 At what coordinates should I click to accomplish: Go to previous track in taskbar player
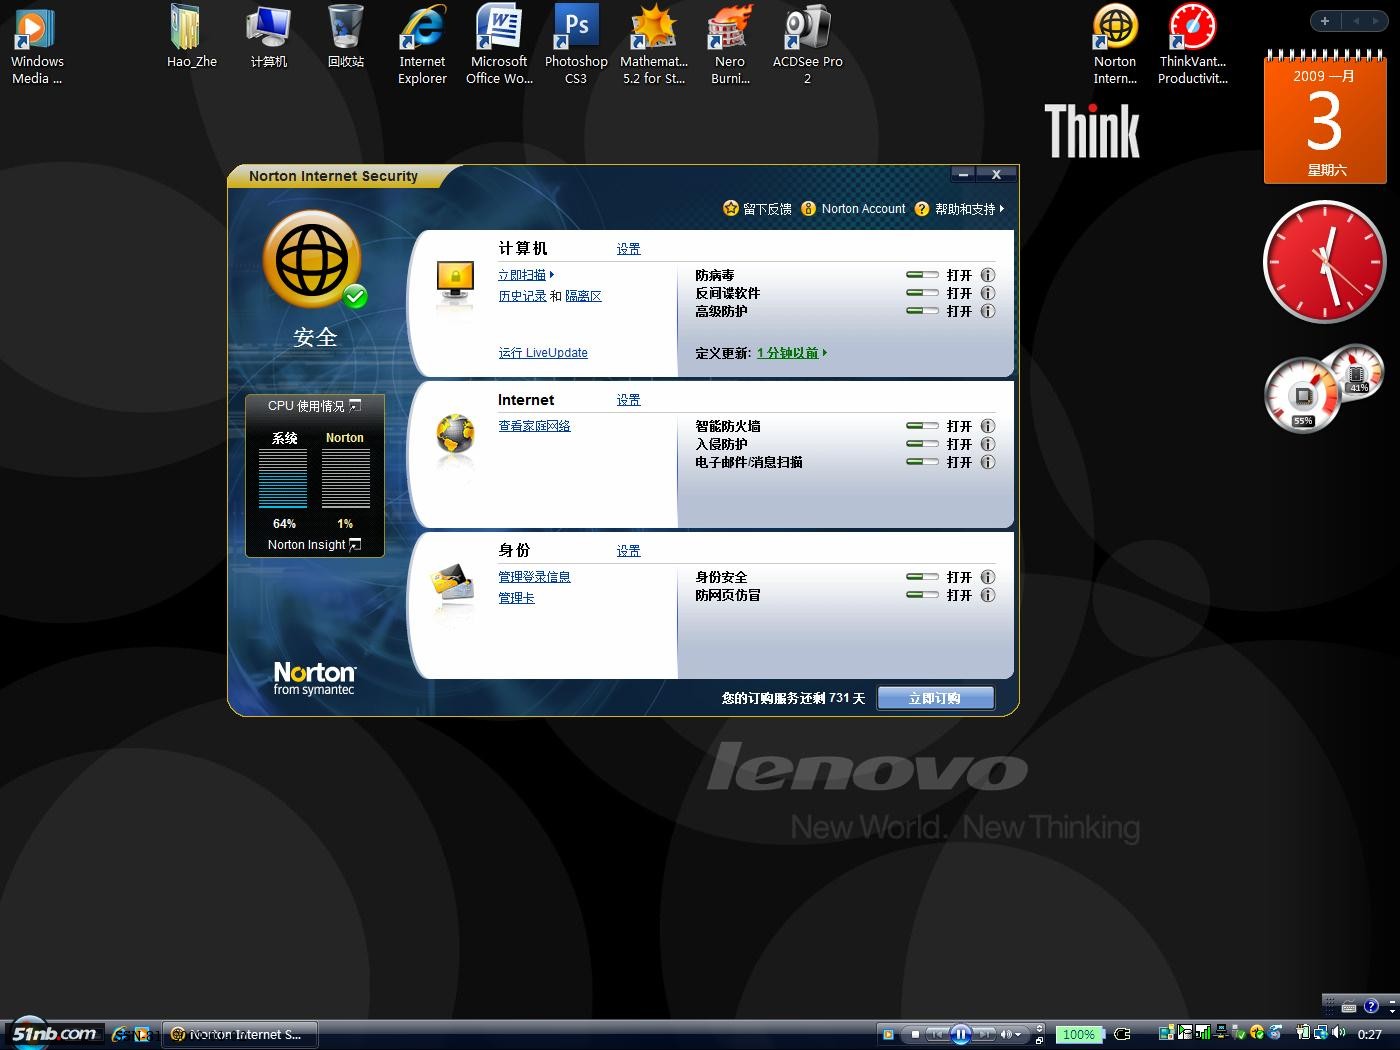tap(937, 1034)
